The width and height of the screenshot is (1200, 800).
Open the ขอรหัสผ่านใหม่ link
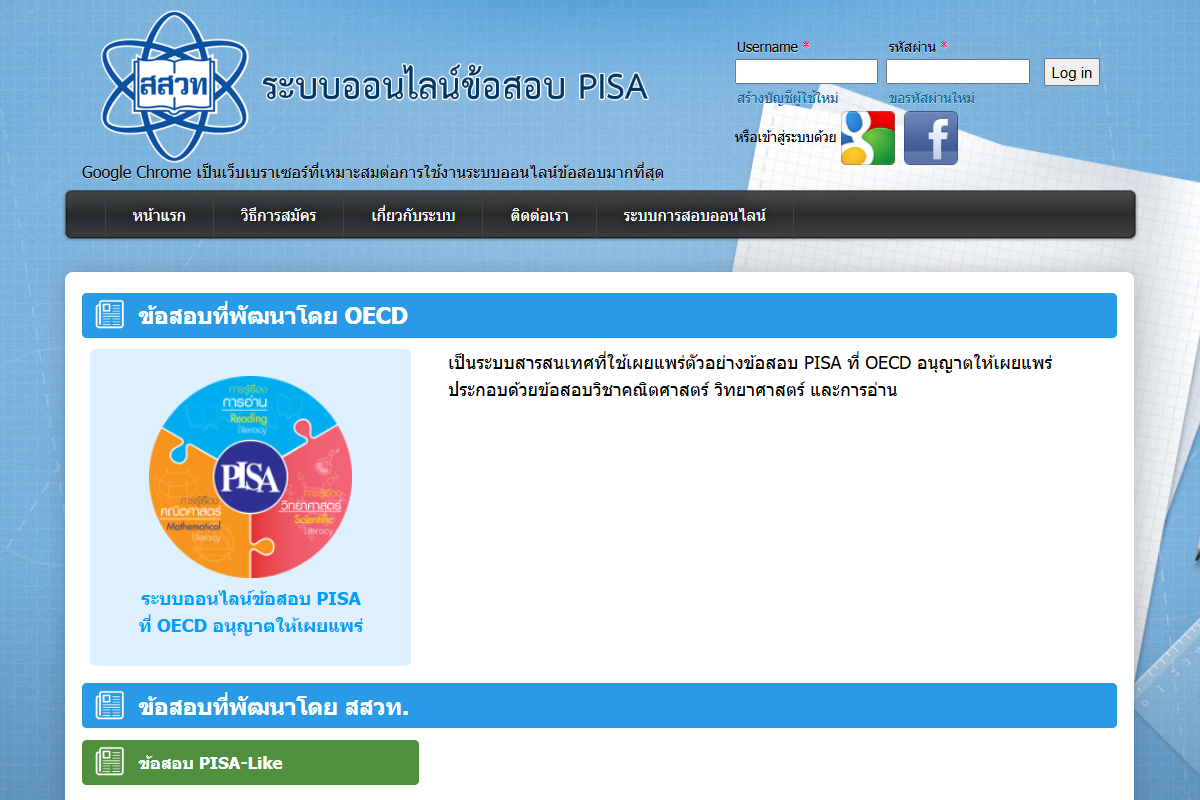pos(932,98)
